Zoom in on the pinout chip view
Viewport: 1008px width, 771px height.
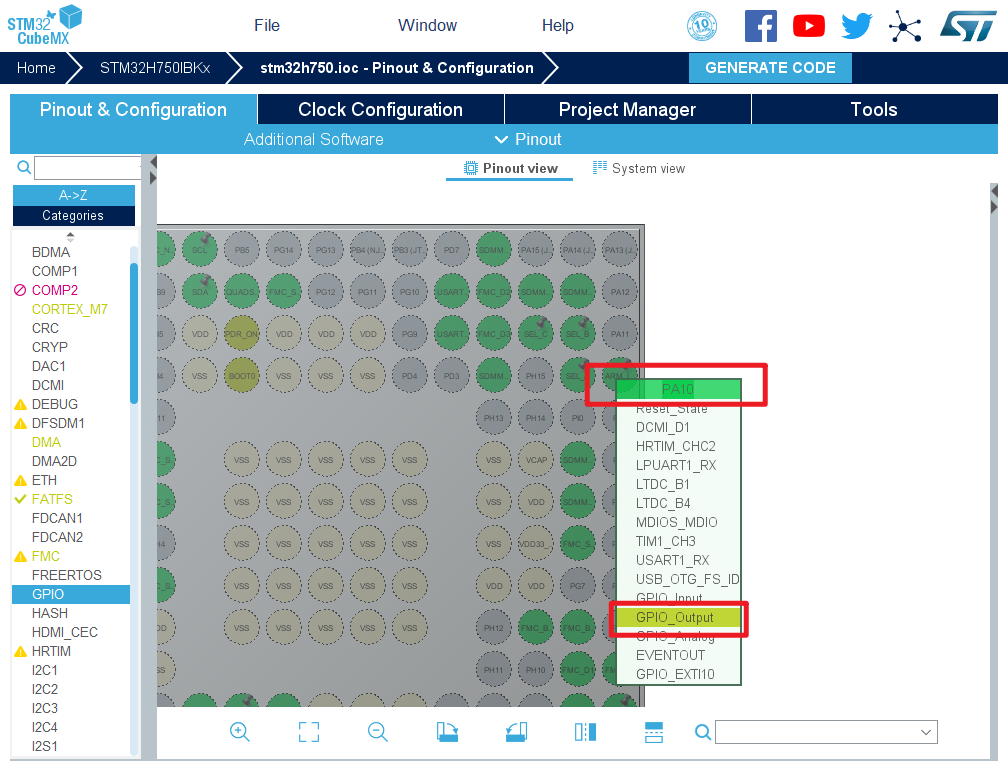click(x=240, y=732)
